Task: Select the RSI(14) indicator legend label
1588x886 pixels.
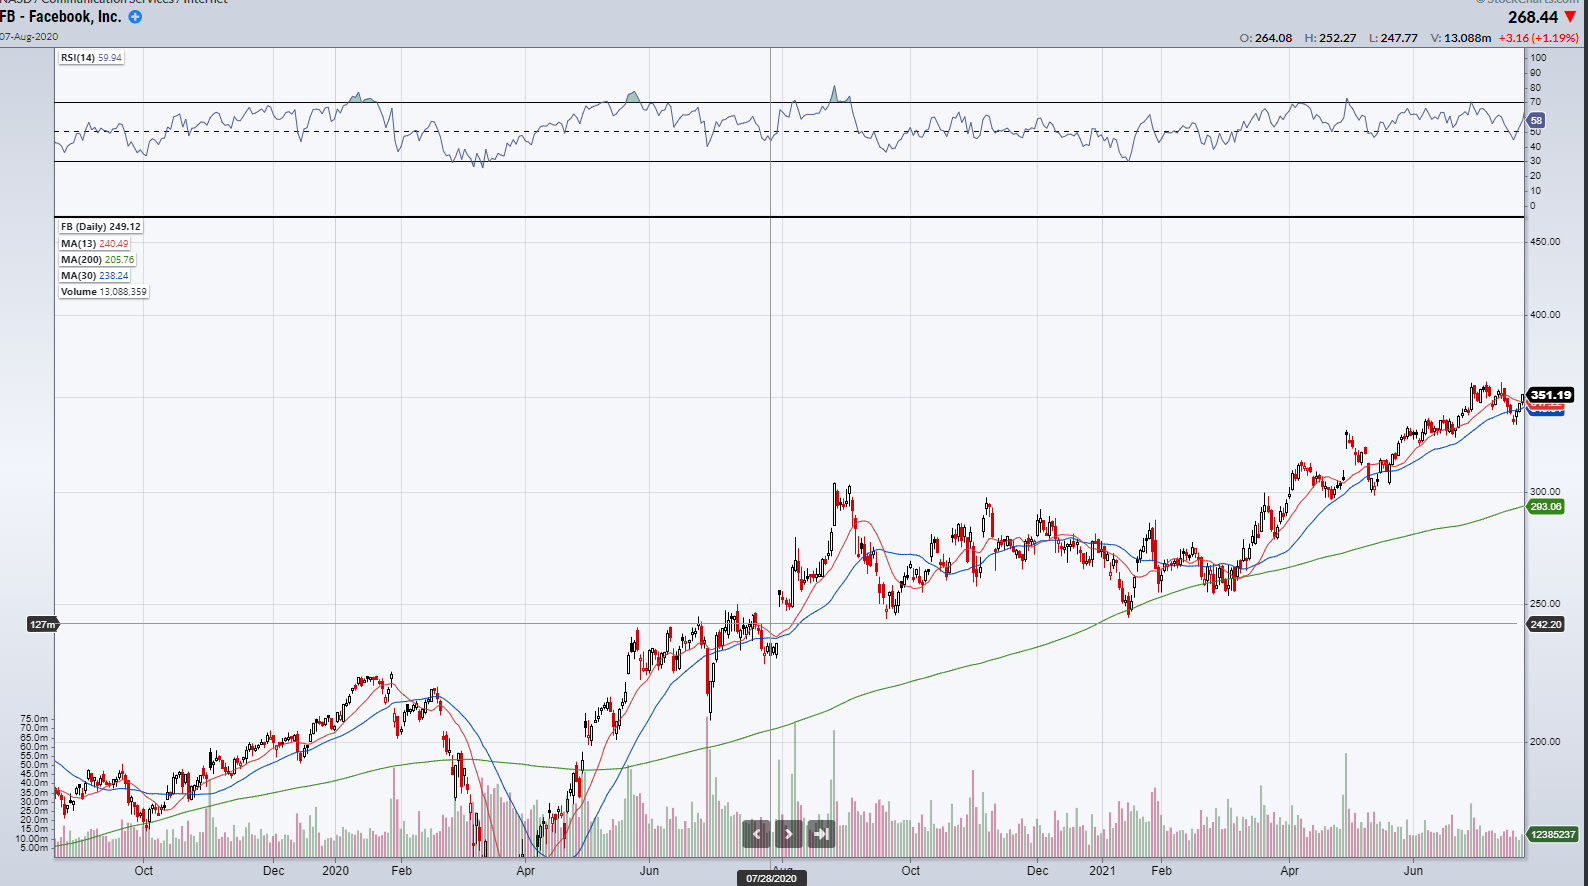Action: click(91, 58)
